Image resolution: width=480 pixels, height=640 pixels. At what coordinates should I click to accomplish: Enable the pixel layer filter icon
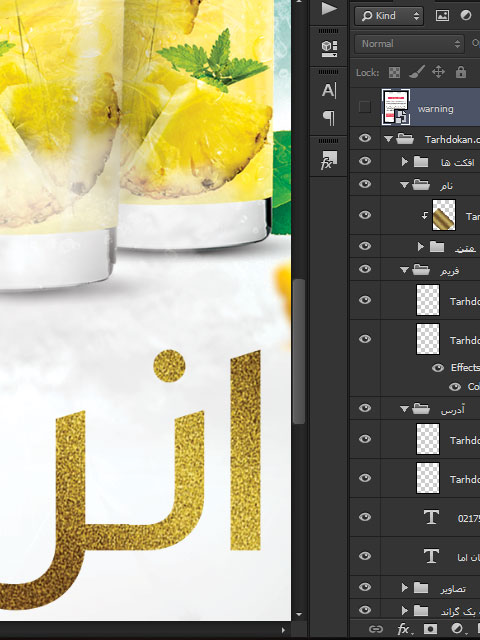(x=442, y=16)
